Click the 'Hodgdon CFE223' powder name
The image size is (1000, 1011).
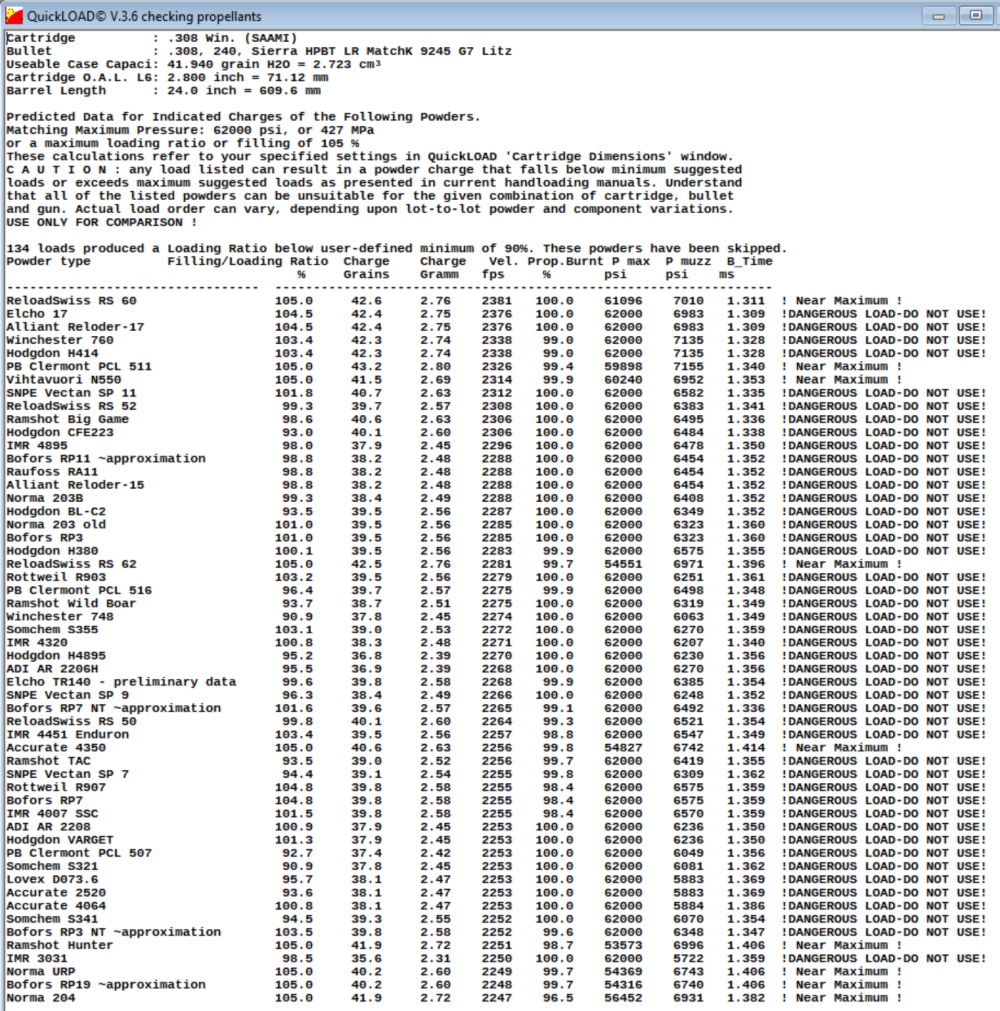[60, 432]
